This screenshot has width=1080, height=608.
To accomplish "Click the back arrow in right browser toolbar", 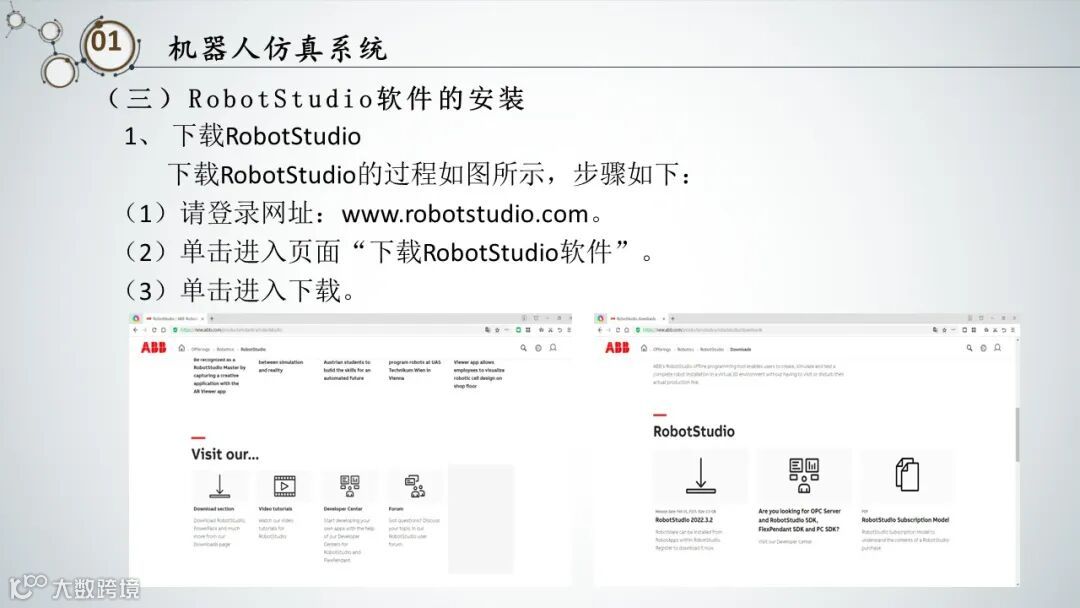I will pyautogui.click(x=600, y=330).
